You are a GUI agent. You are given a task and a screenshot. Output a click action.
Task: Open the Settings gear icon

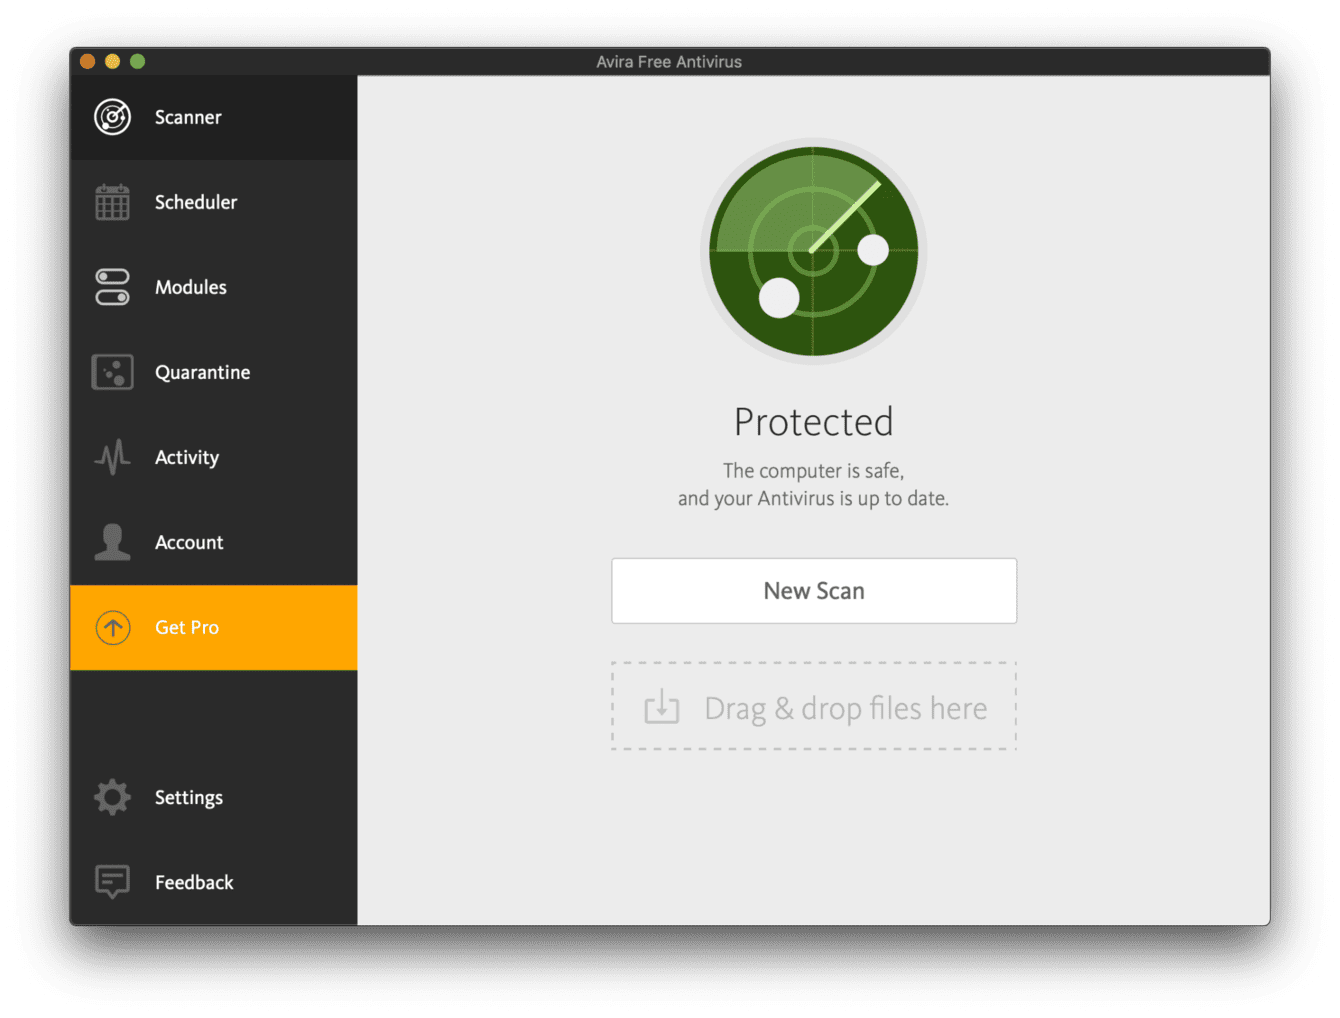(112, 797)
